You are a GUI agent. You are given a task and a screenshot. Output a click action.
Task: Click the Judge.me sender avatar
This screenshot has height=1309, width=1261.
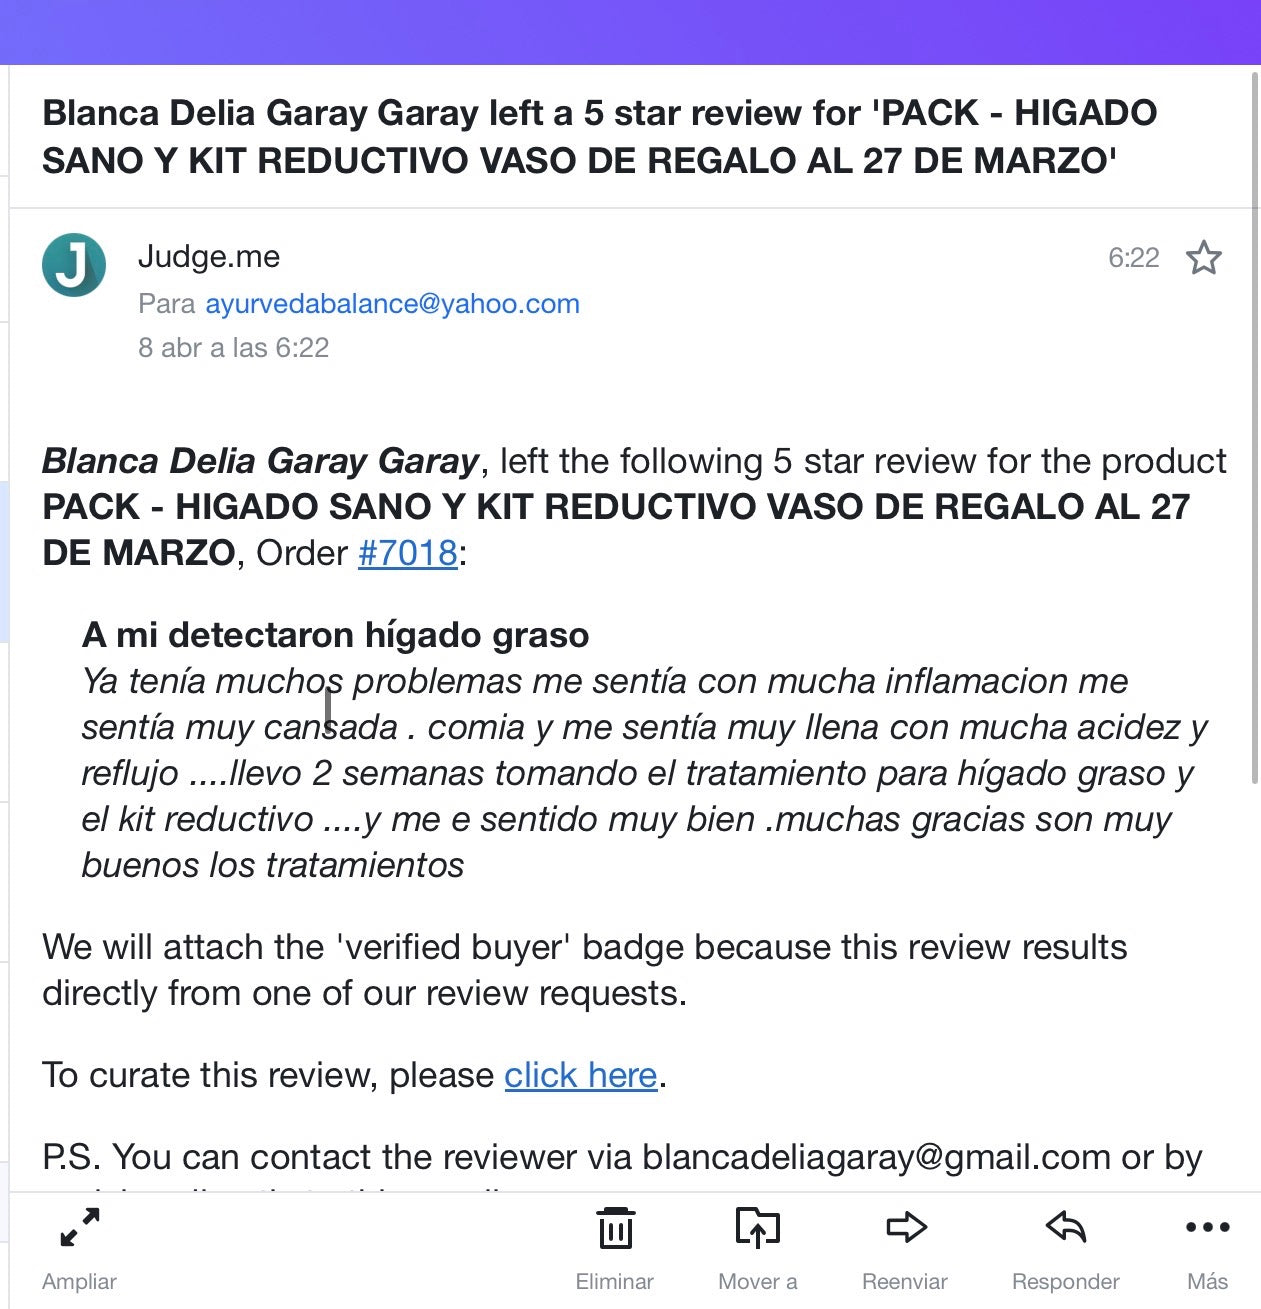coord(74,265)
